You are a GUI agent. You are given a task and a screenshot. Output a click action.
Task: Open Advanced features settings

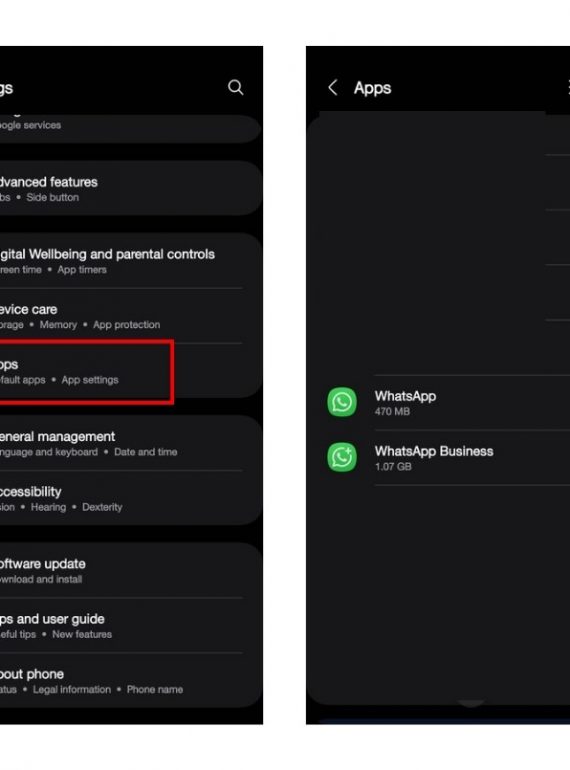(130, 189)
